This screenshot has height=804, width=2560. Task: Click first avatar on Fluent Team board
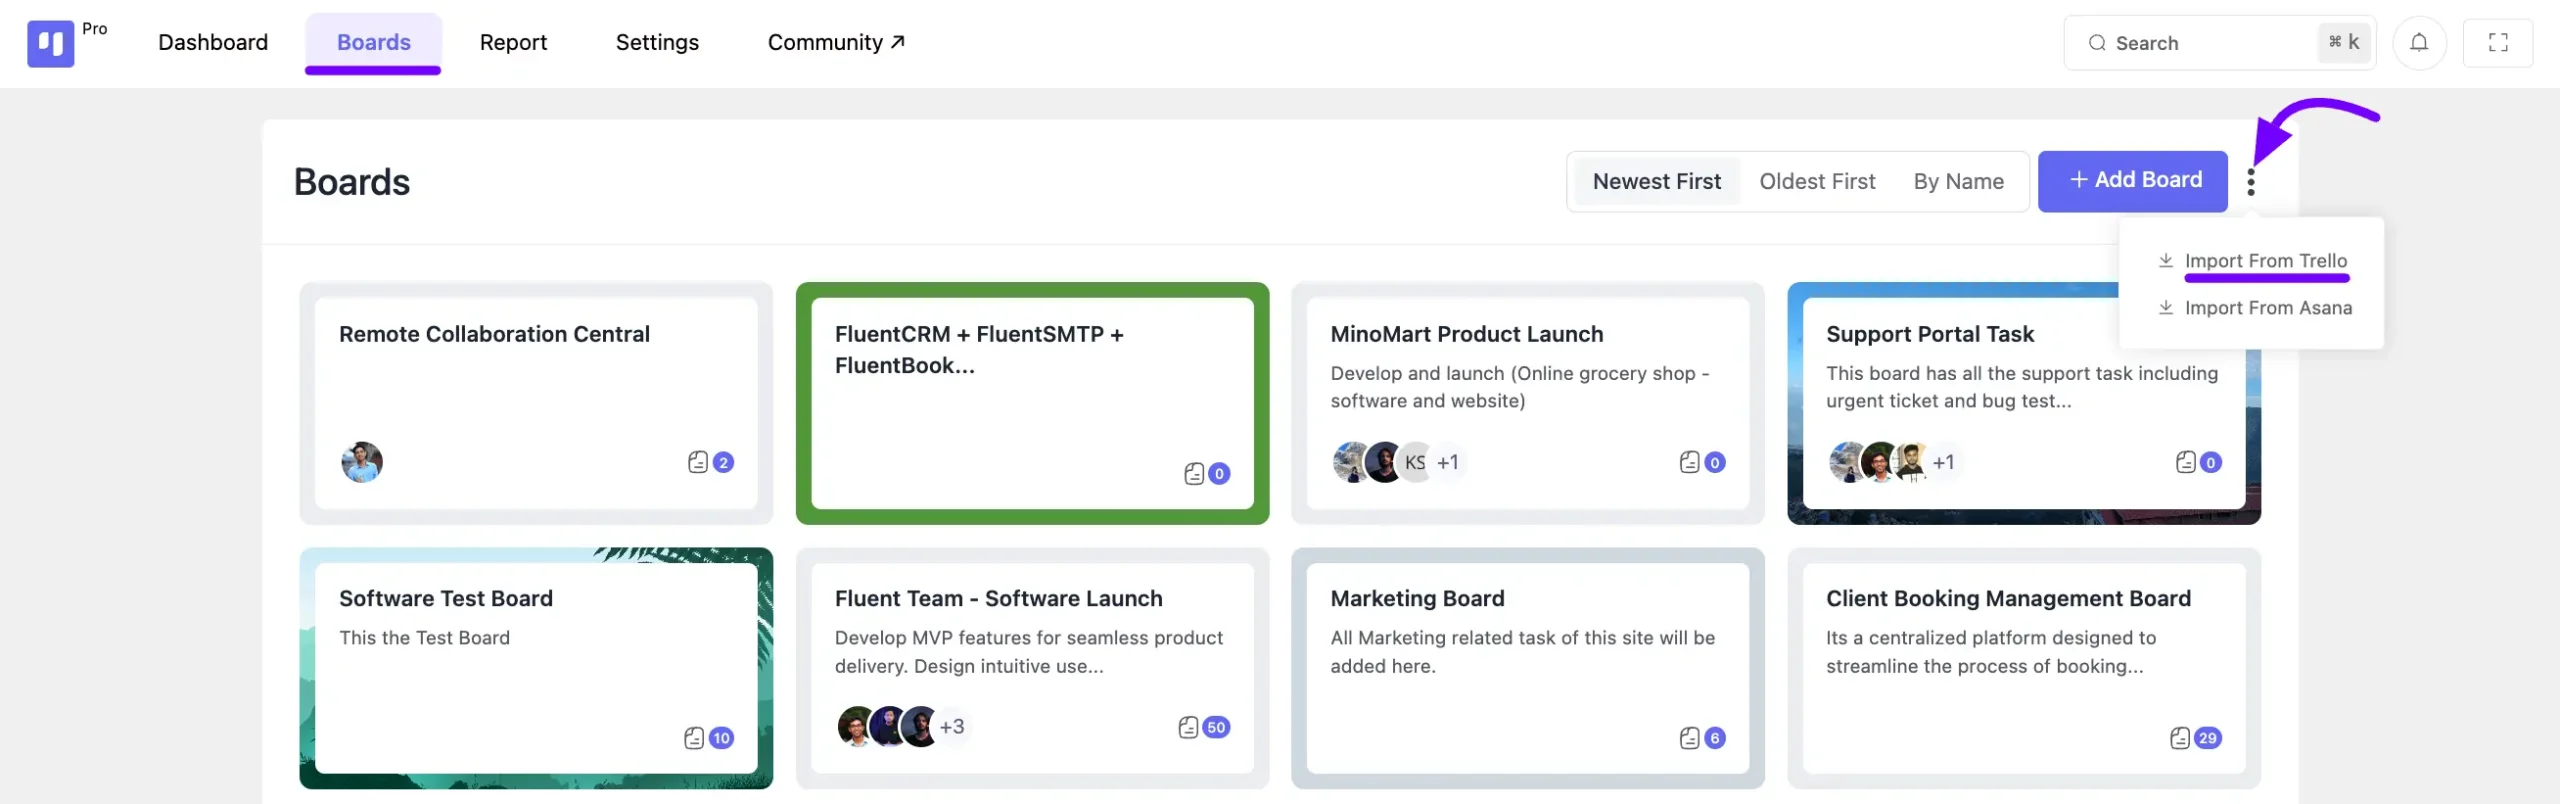click(x=856, y=727)
